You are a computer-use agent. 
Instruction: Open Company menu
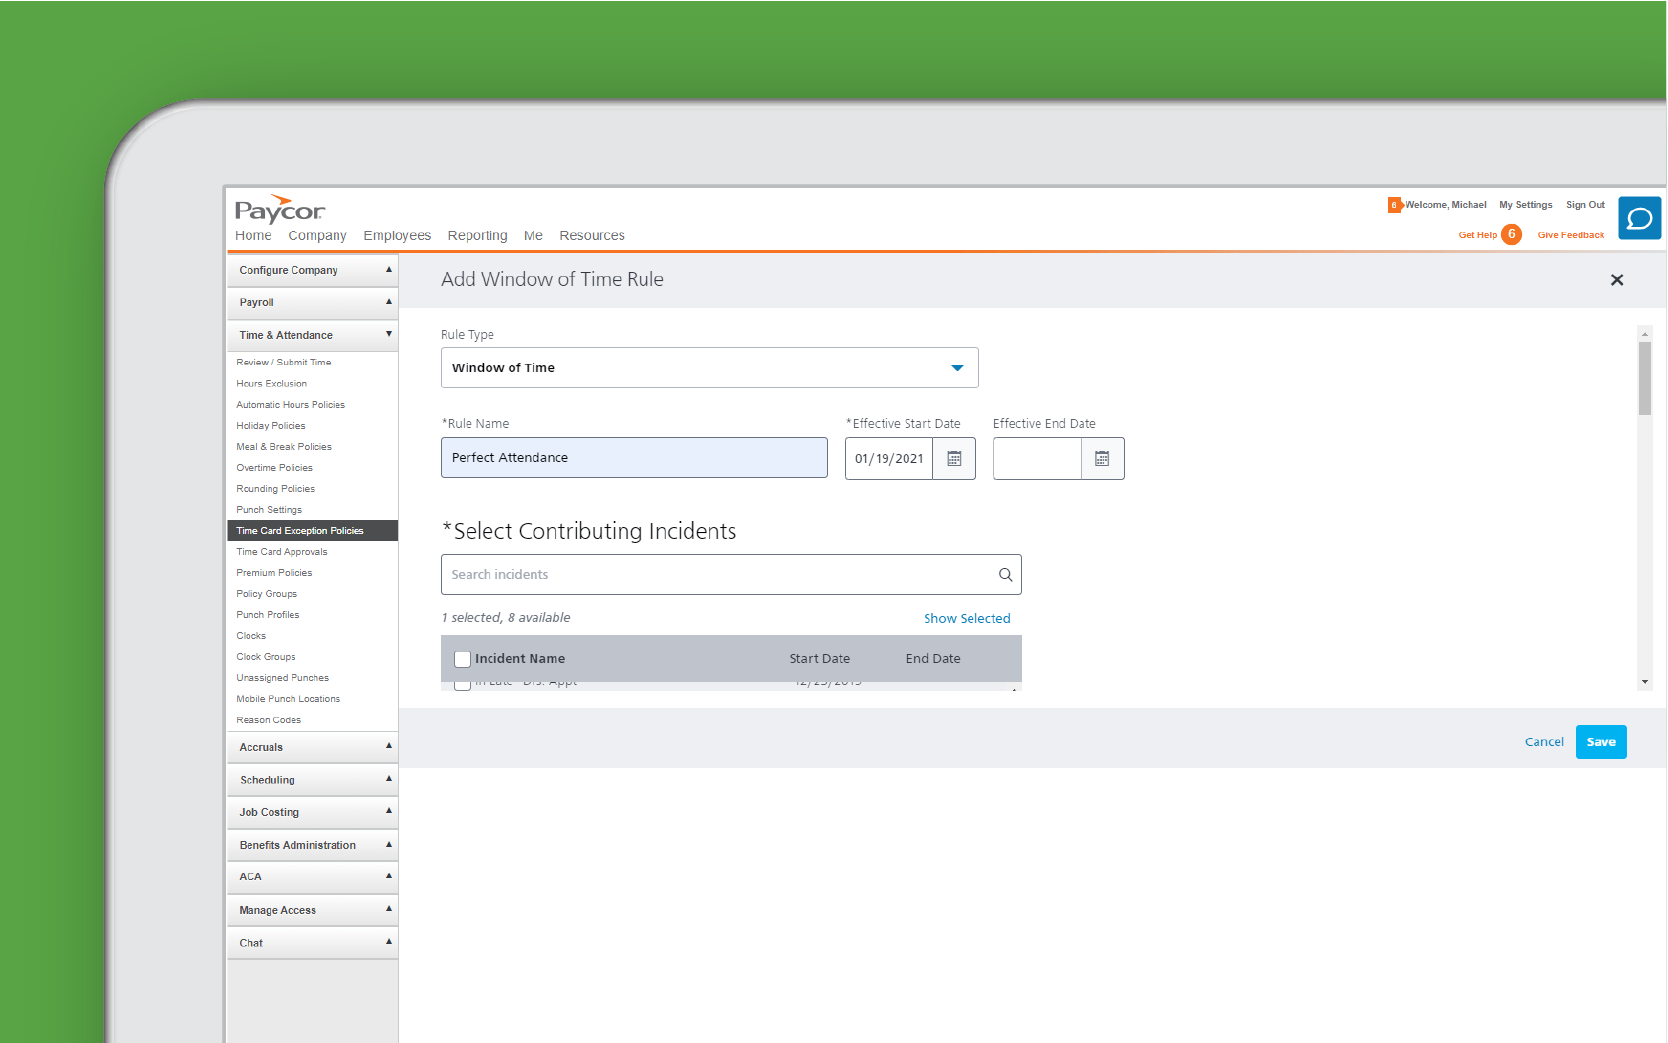pyautogui.click(x=317, y=236)
